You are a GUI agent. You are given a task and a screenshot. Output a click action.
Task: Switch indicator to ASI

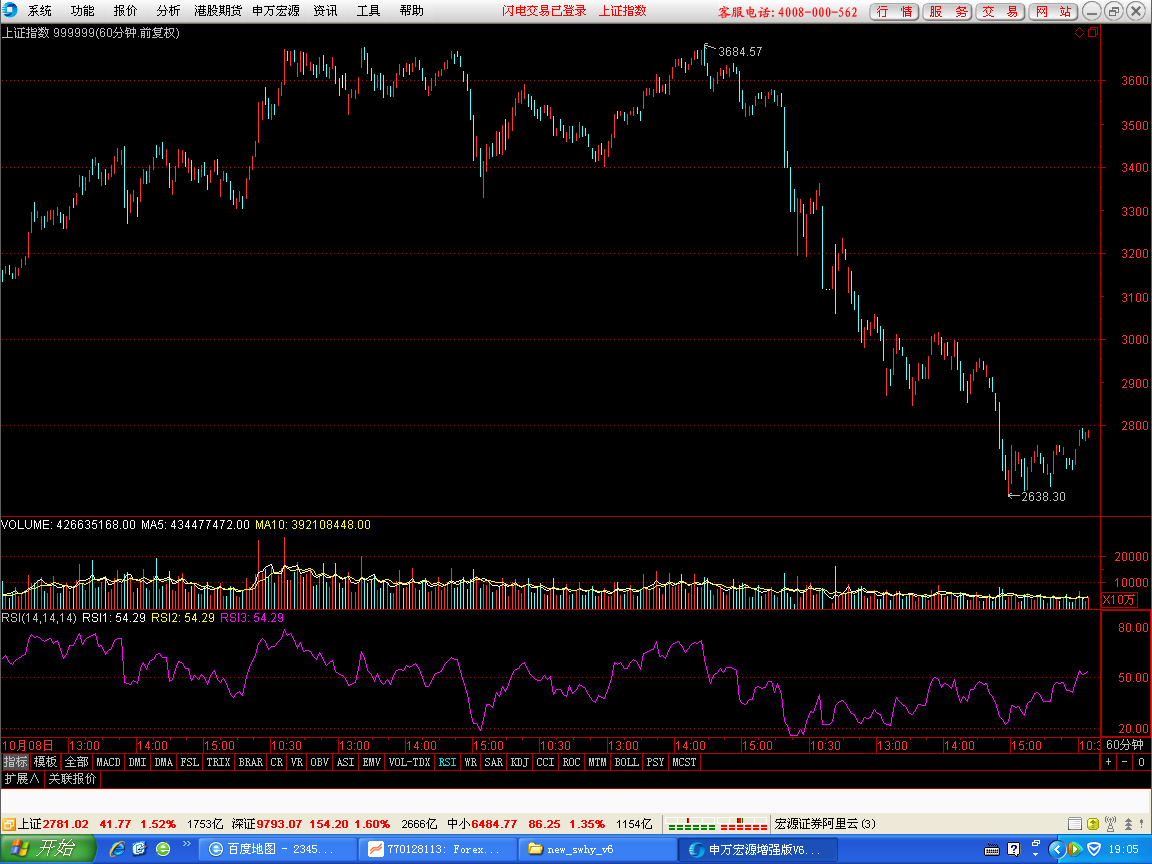[345, 762]
